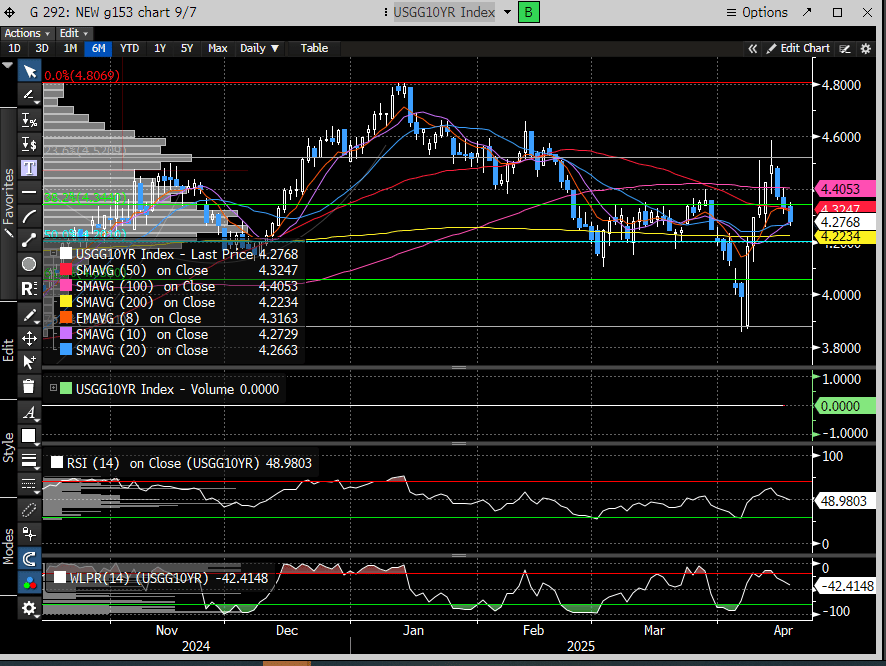Screen dimensions: 886x666
Task: Switch to the YTD time range
Action: click(x=129, y=48)
